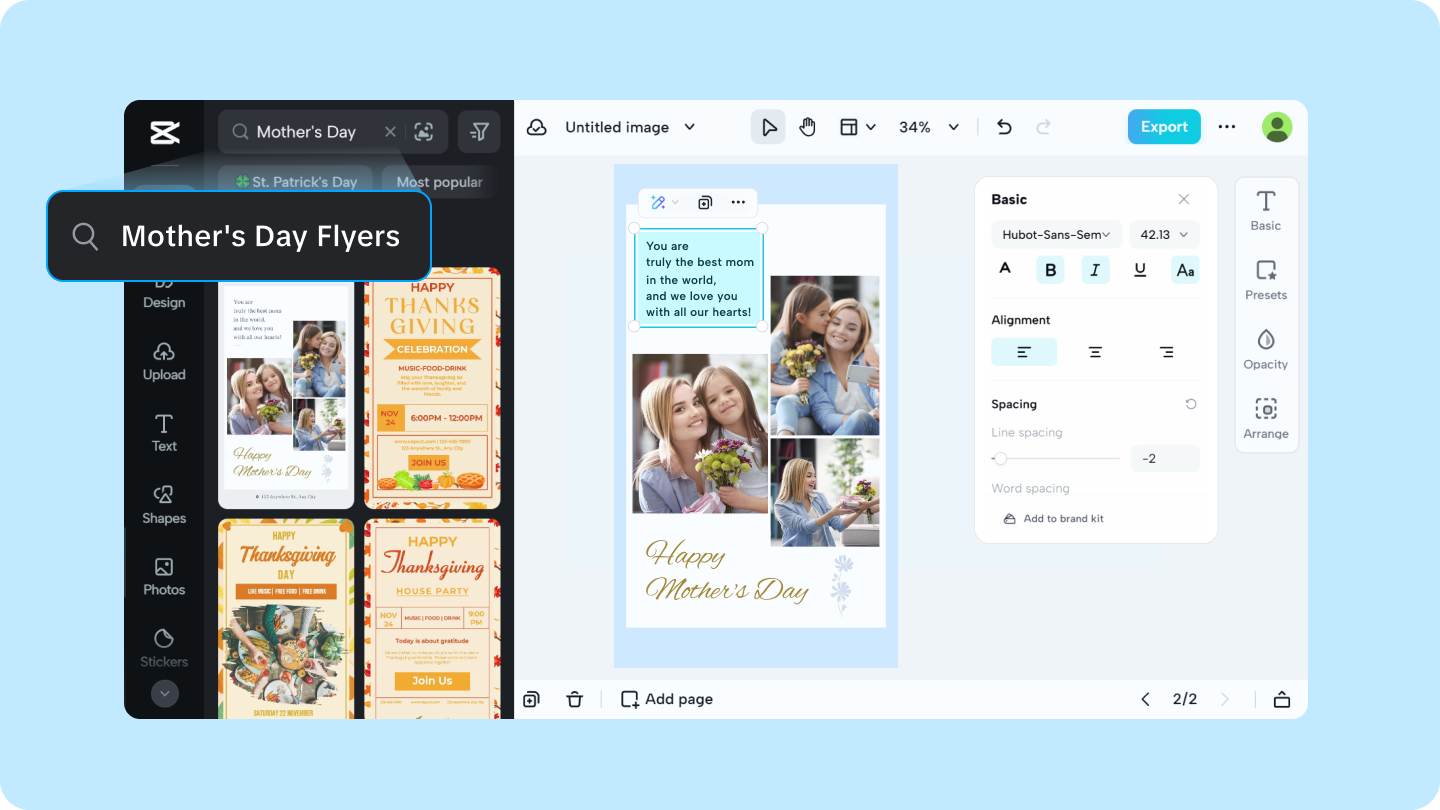Open the Basic text panel tab
This screenshot has width=1440, height=810.
click(x=1266, y=211)
